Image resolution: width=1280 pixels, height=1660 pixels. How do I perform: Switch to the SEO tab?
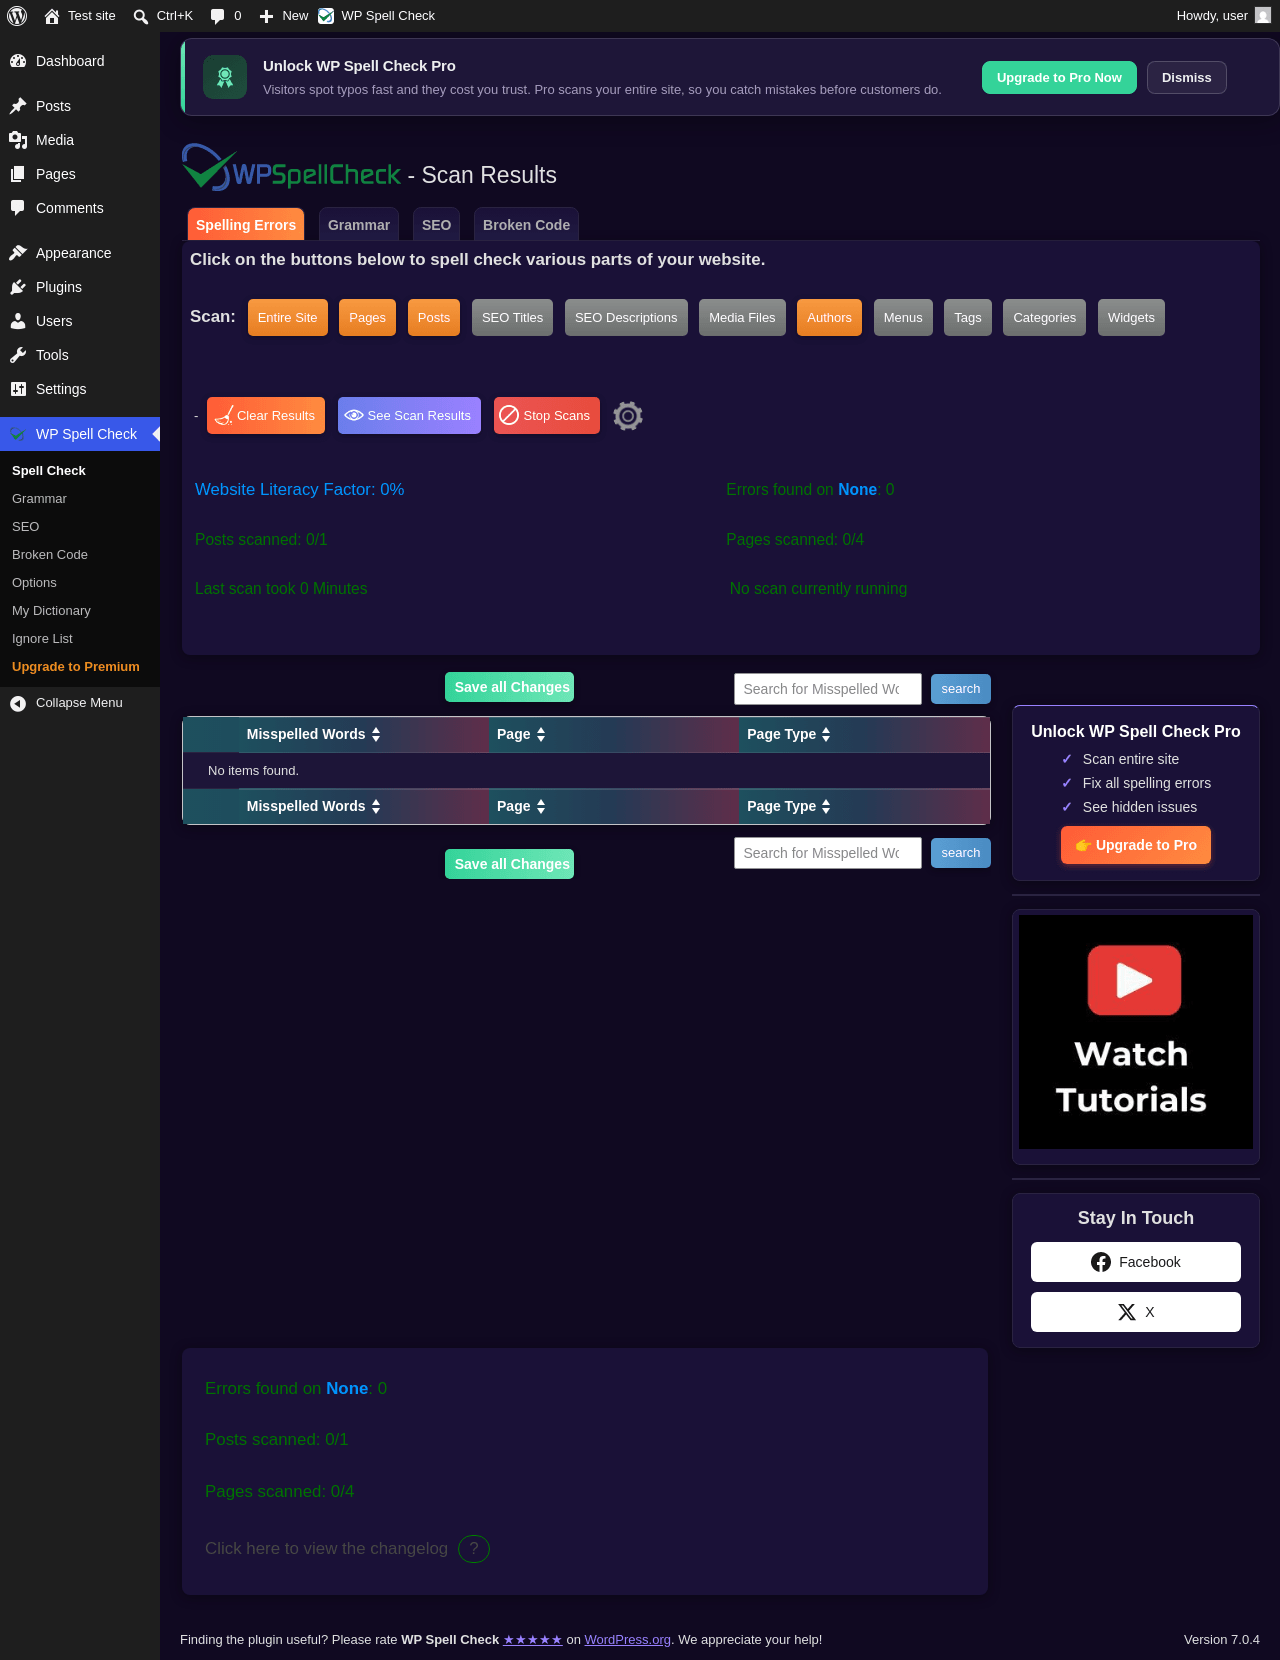click(x=436, y=225)
